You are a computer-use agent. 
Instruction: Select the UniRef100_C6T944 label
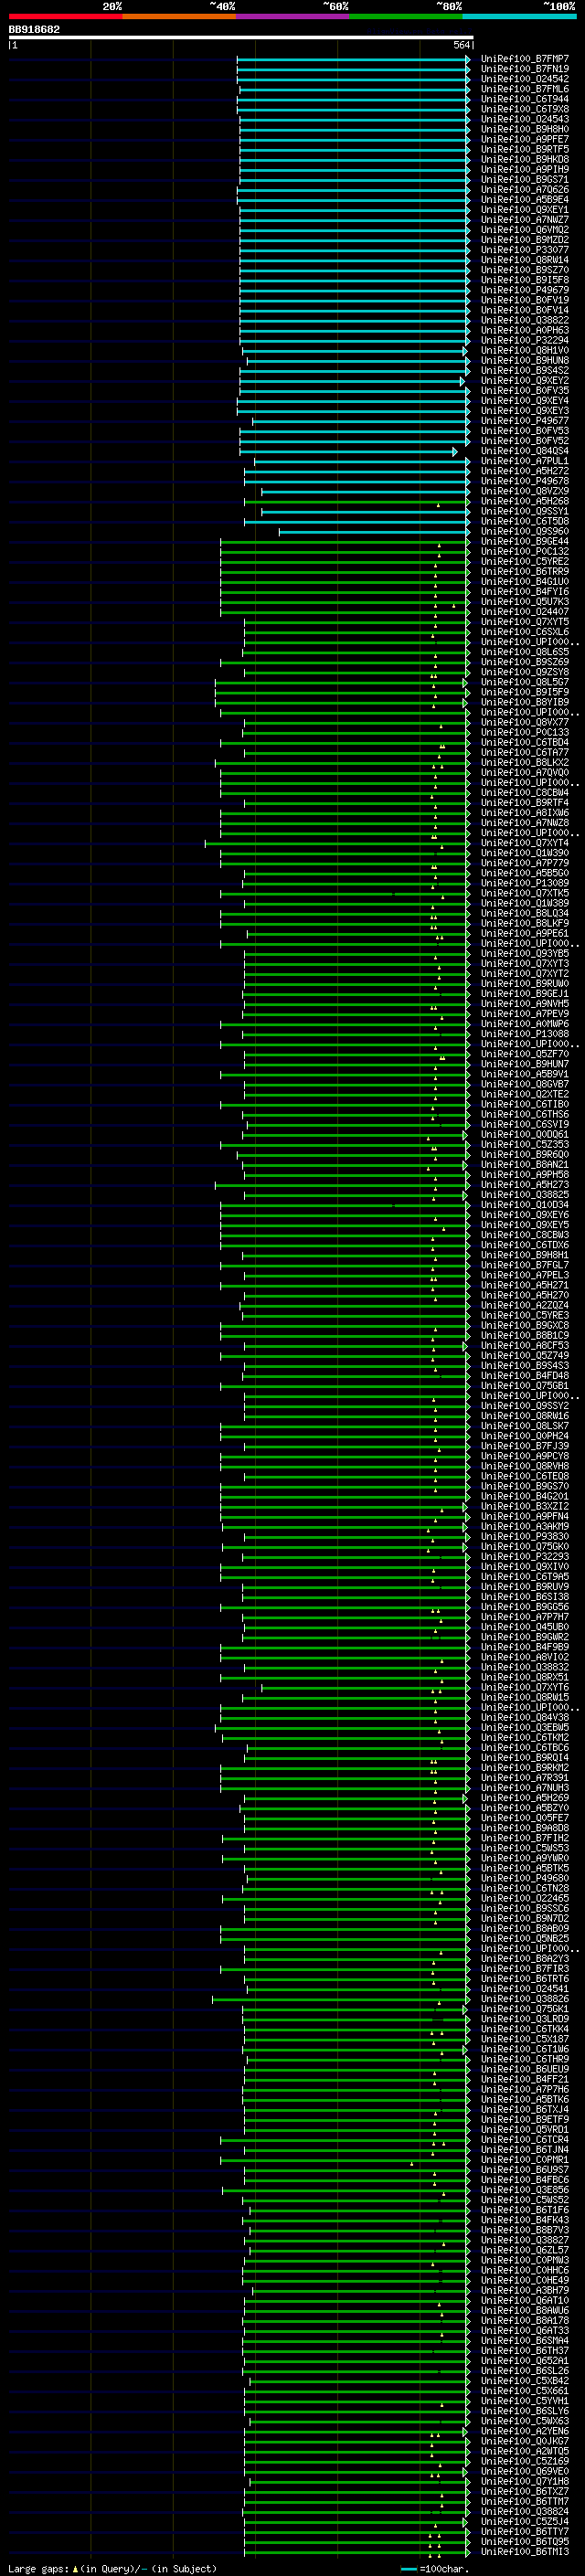[525, 100]
